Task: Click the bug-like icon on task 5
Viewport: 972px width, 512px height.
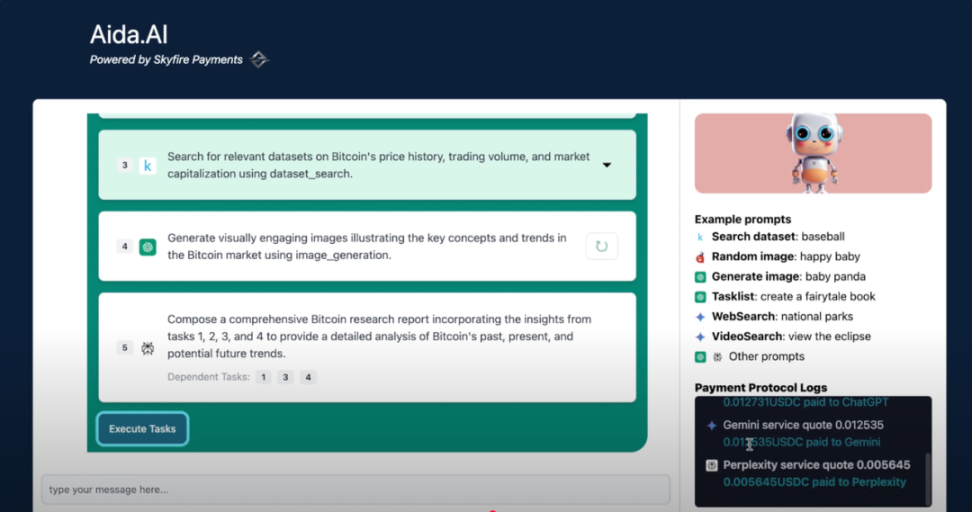Action: click(148, 348)
